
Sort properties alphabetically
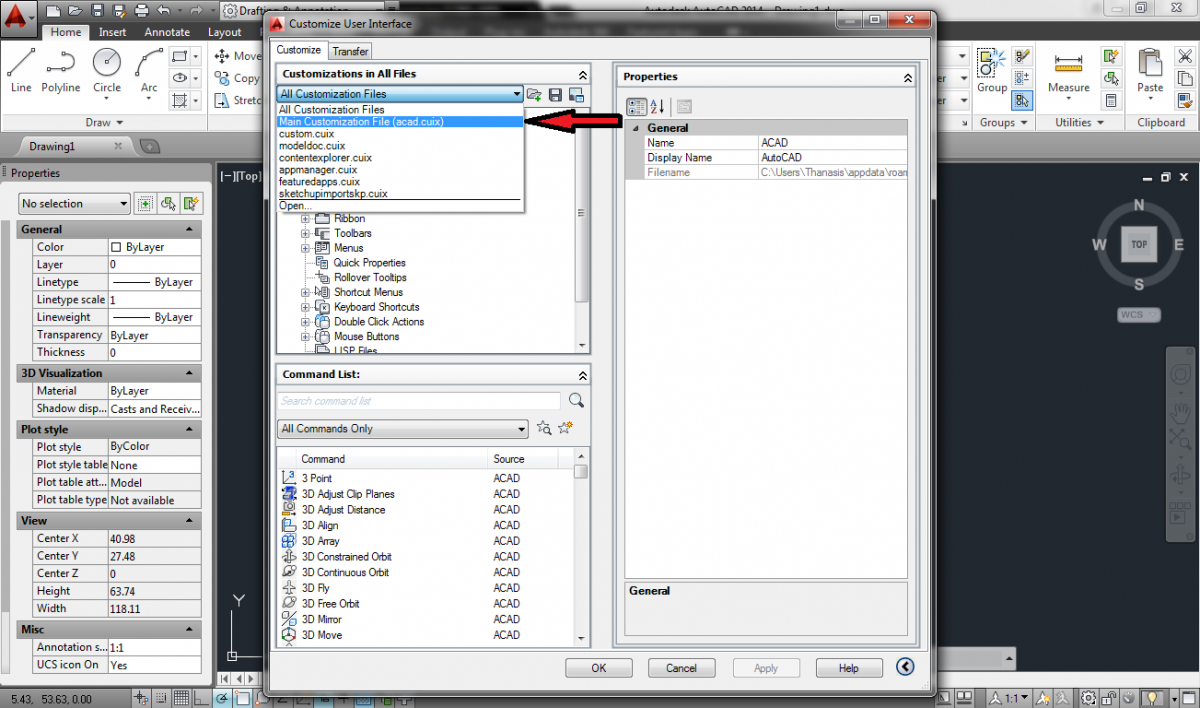click(x=657, y=106)
